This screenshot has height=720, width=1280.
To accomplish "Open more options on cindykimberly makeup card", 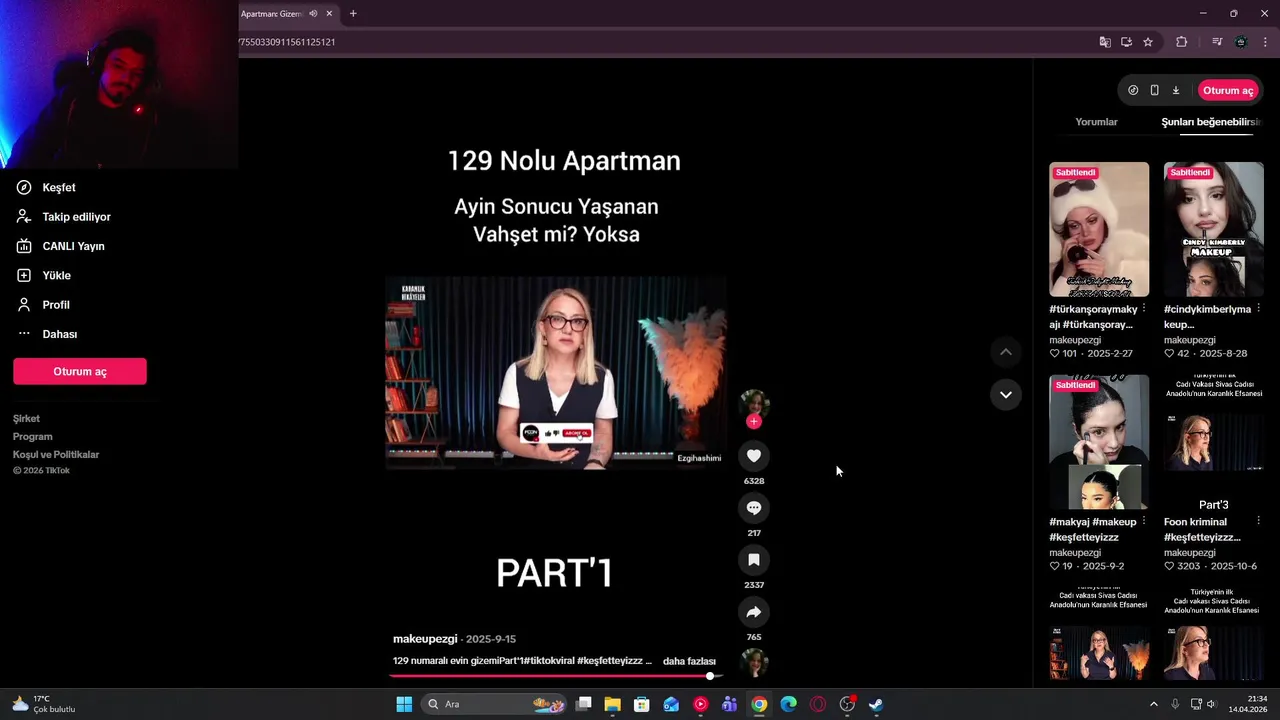I will 1259,309.
